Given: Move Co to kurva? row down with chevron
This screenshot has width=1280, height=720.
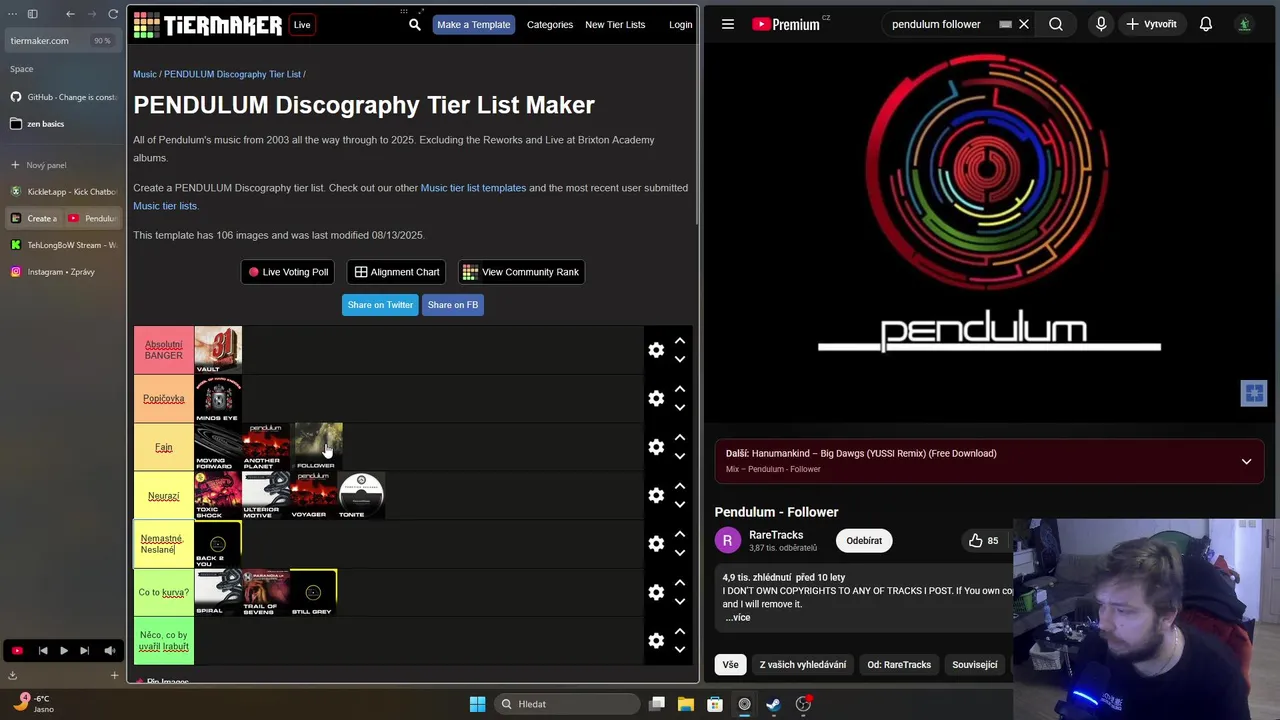Looking at the screenshot, I should pos(680,601).
